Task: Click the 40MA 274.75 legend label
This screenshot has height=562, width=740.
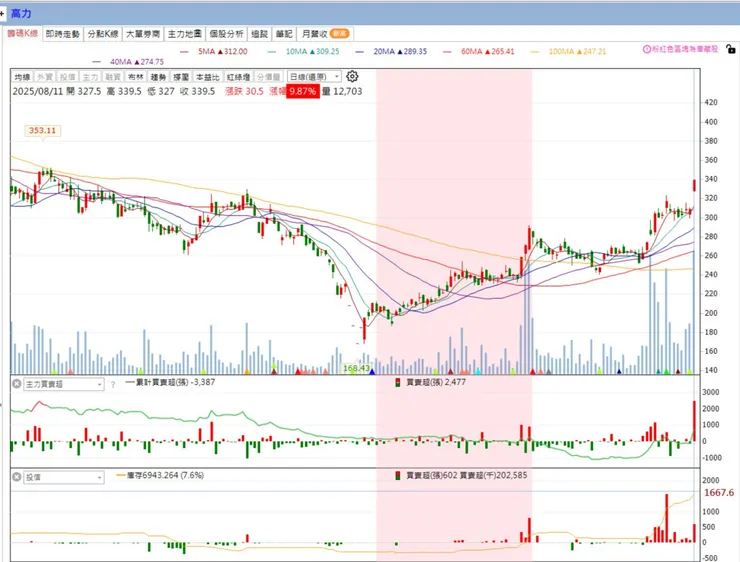Action: pyautogui.click(x=137, y=62)
